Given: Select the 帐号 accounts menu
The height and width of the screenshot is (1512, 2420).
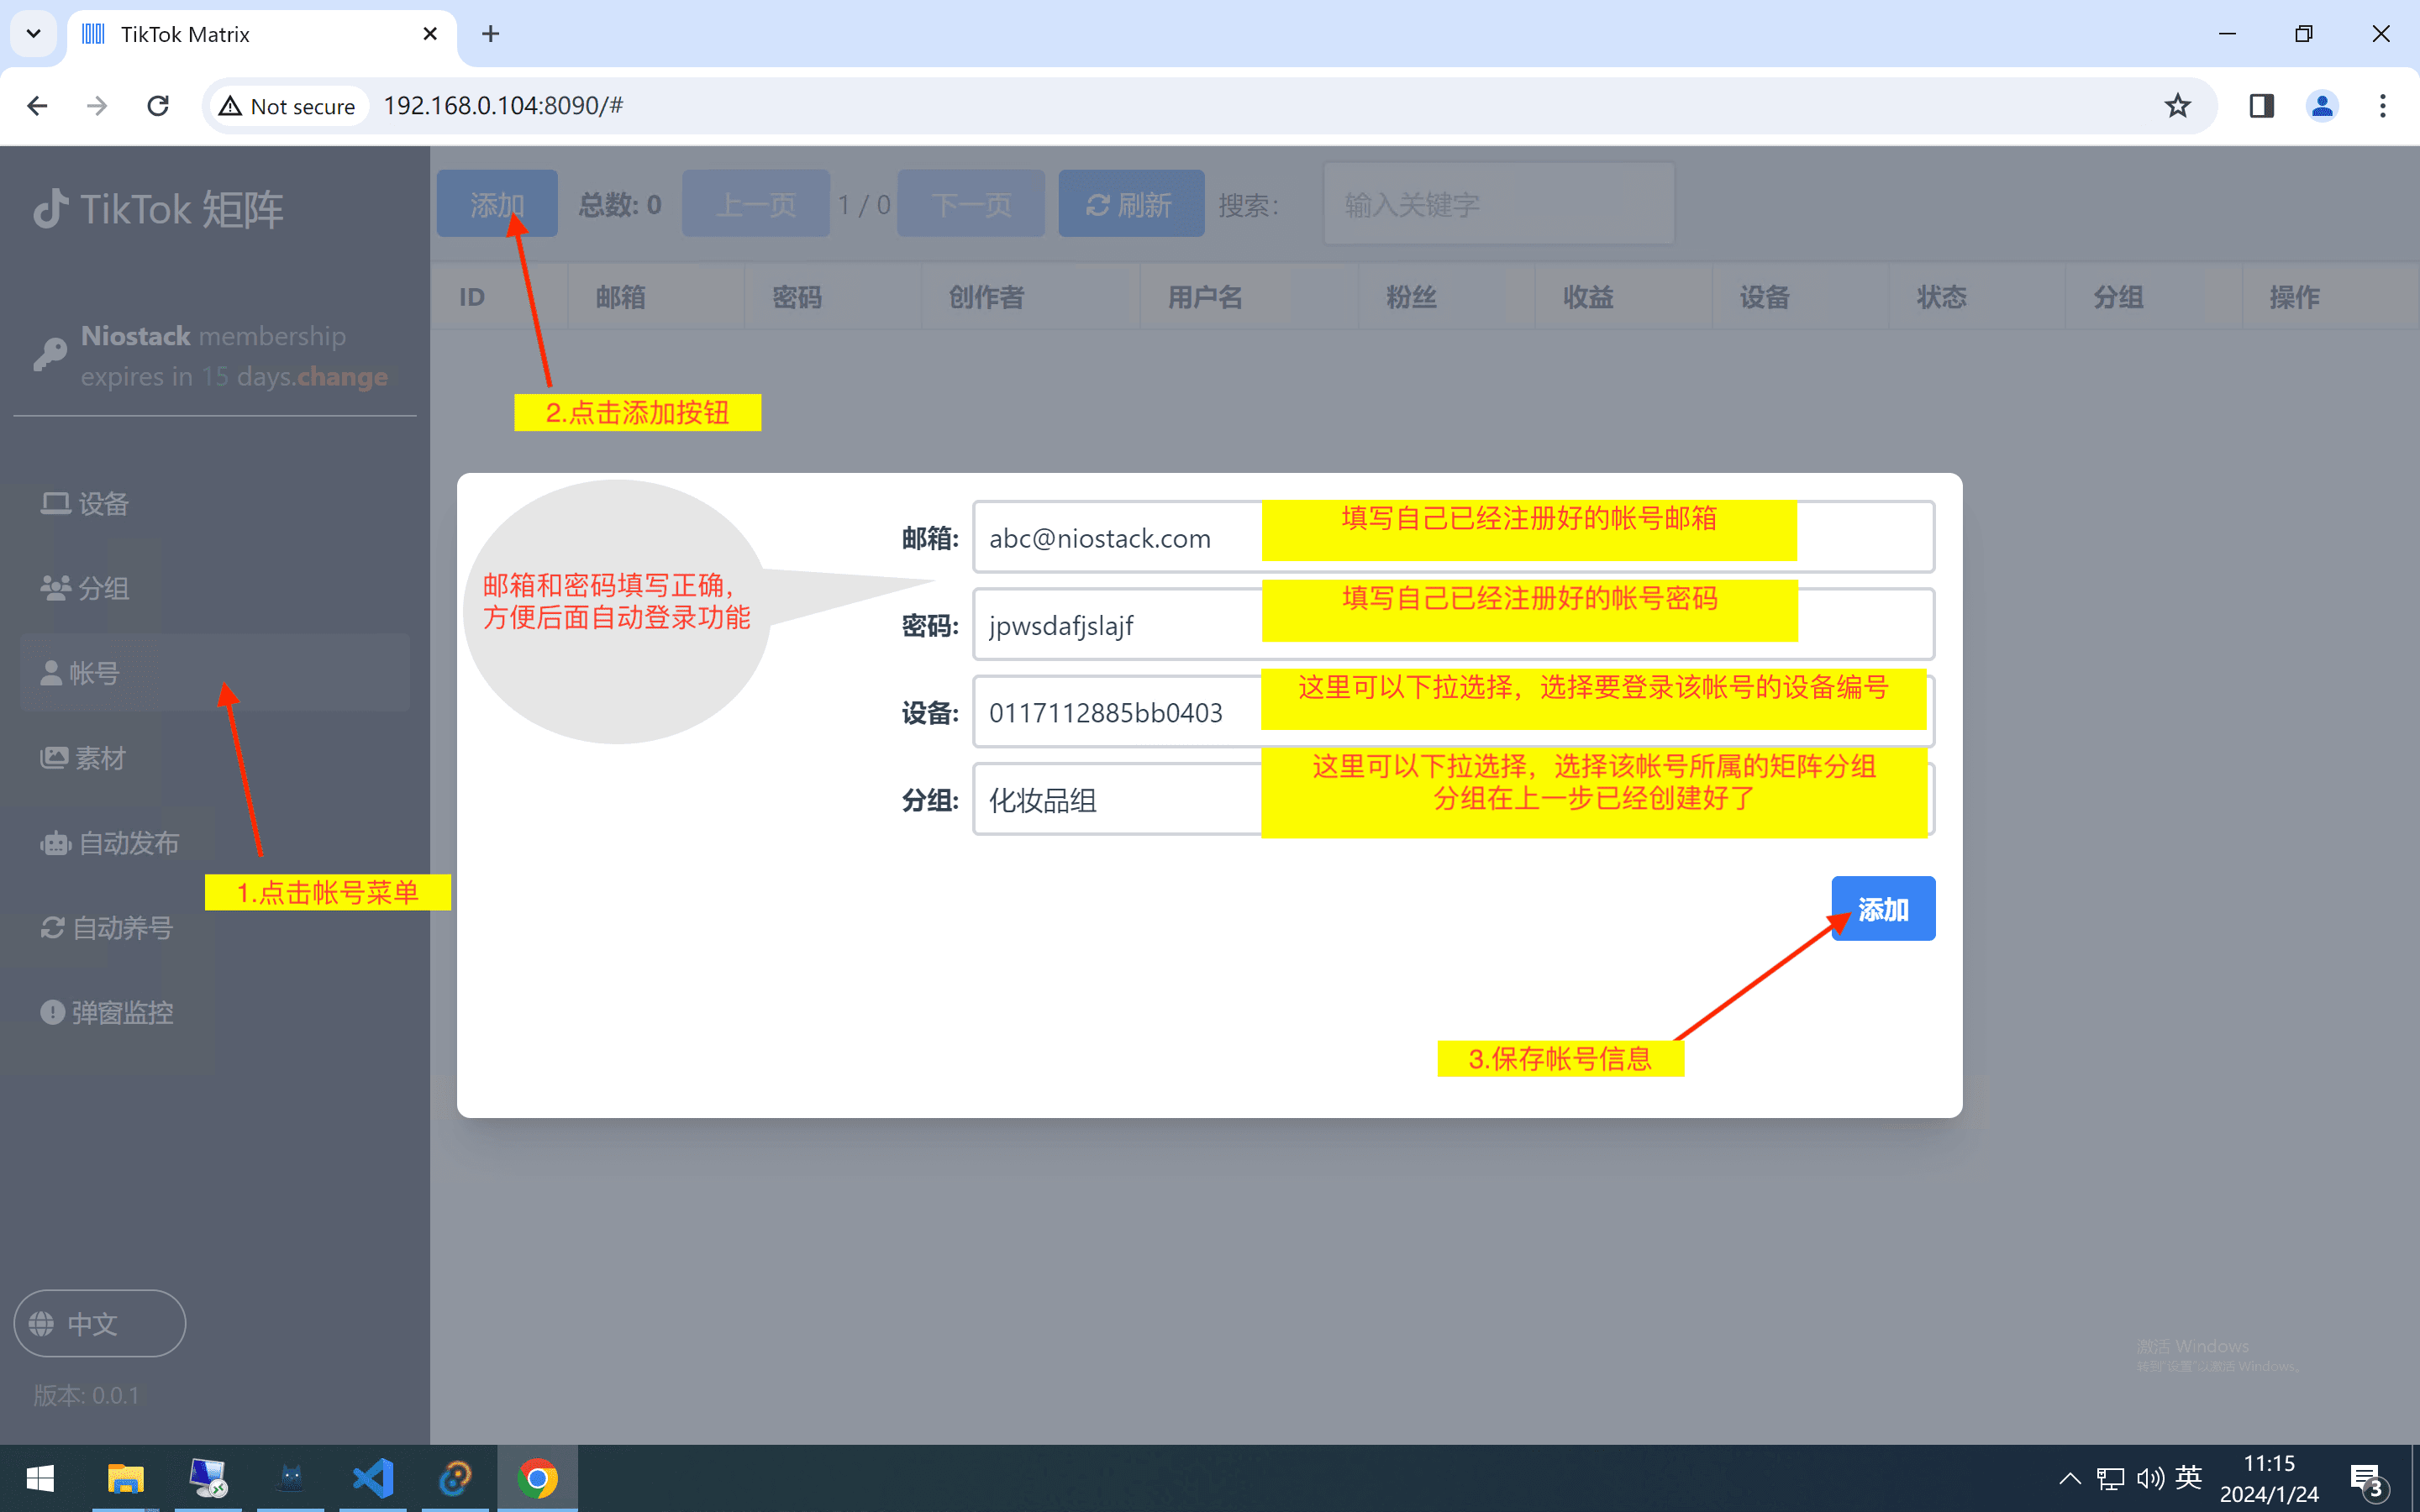Looking at the screenshot, I should click(x=214, y=672).
